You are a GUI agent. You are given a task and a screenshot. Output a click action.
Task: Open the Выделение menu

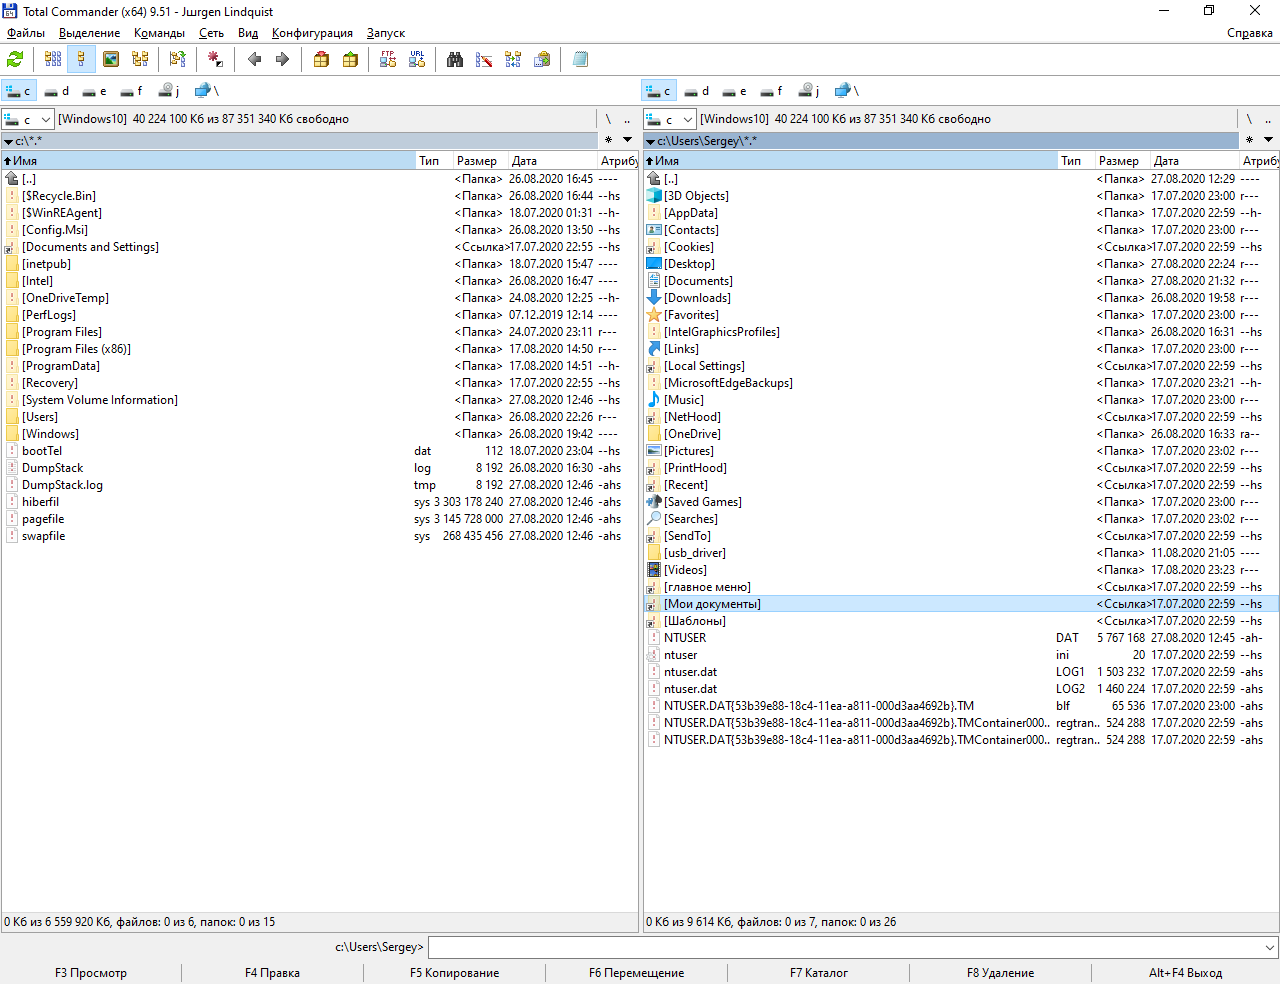[89, 33]
